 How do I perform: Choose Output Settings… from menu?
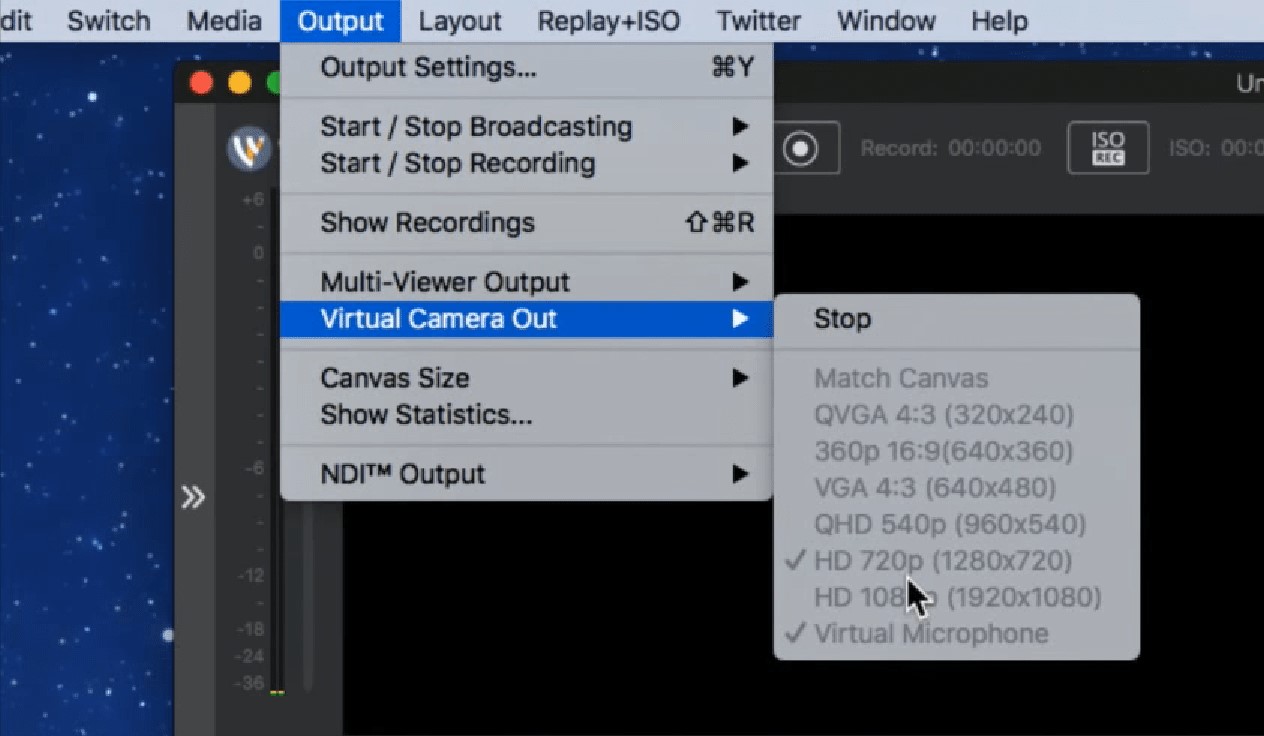click(527, 68)
